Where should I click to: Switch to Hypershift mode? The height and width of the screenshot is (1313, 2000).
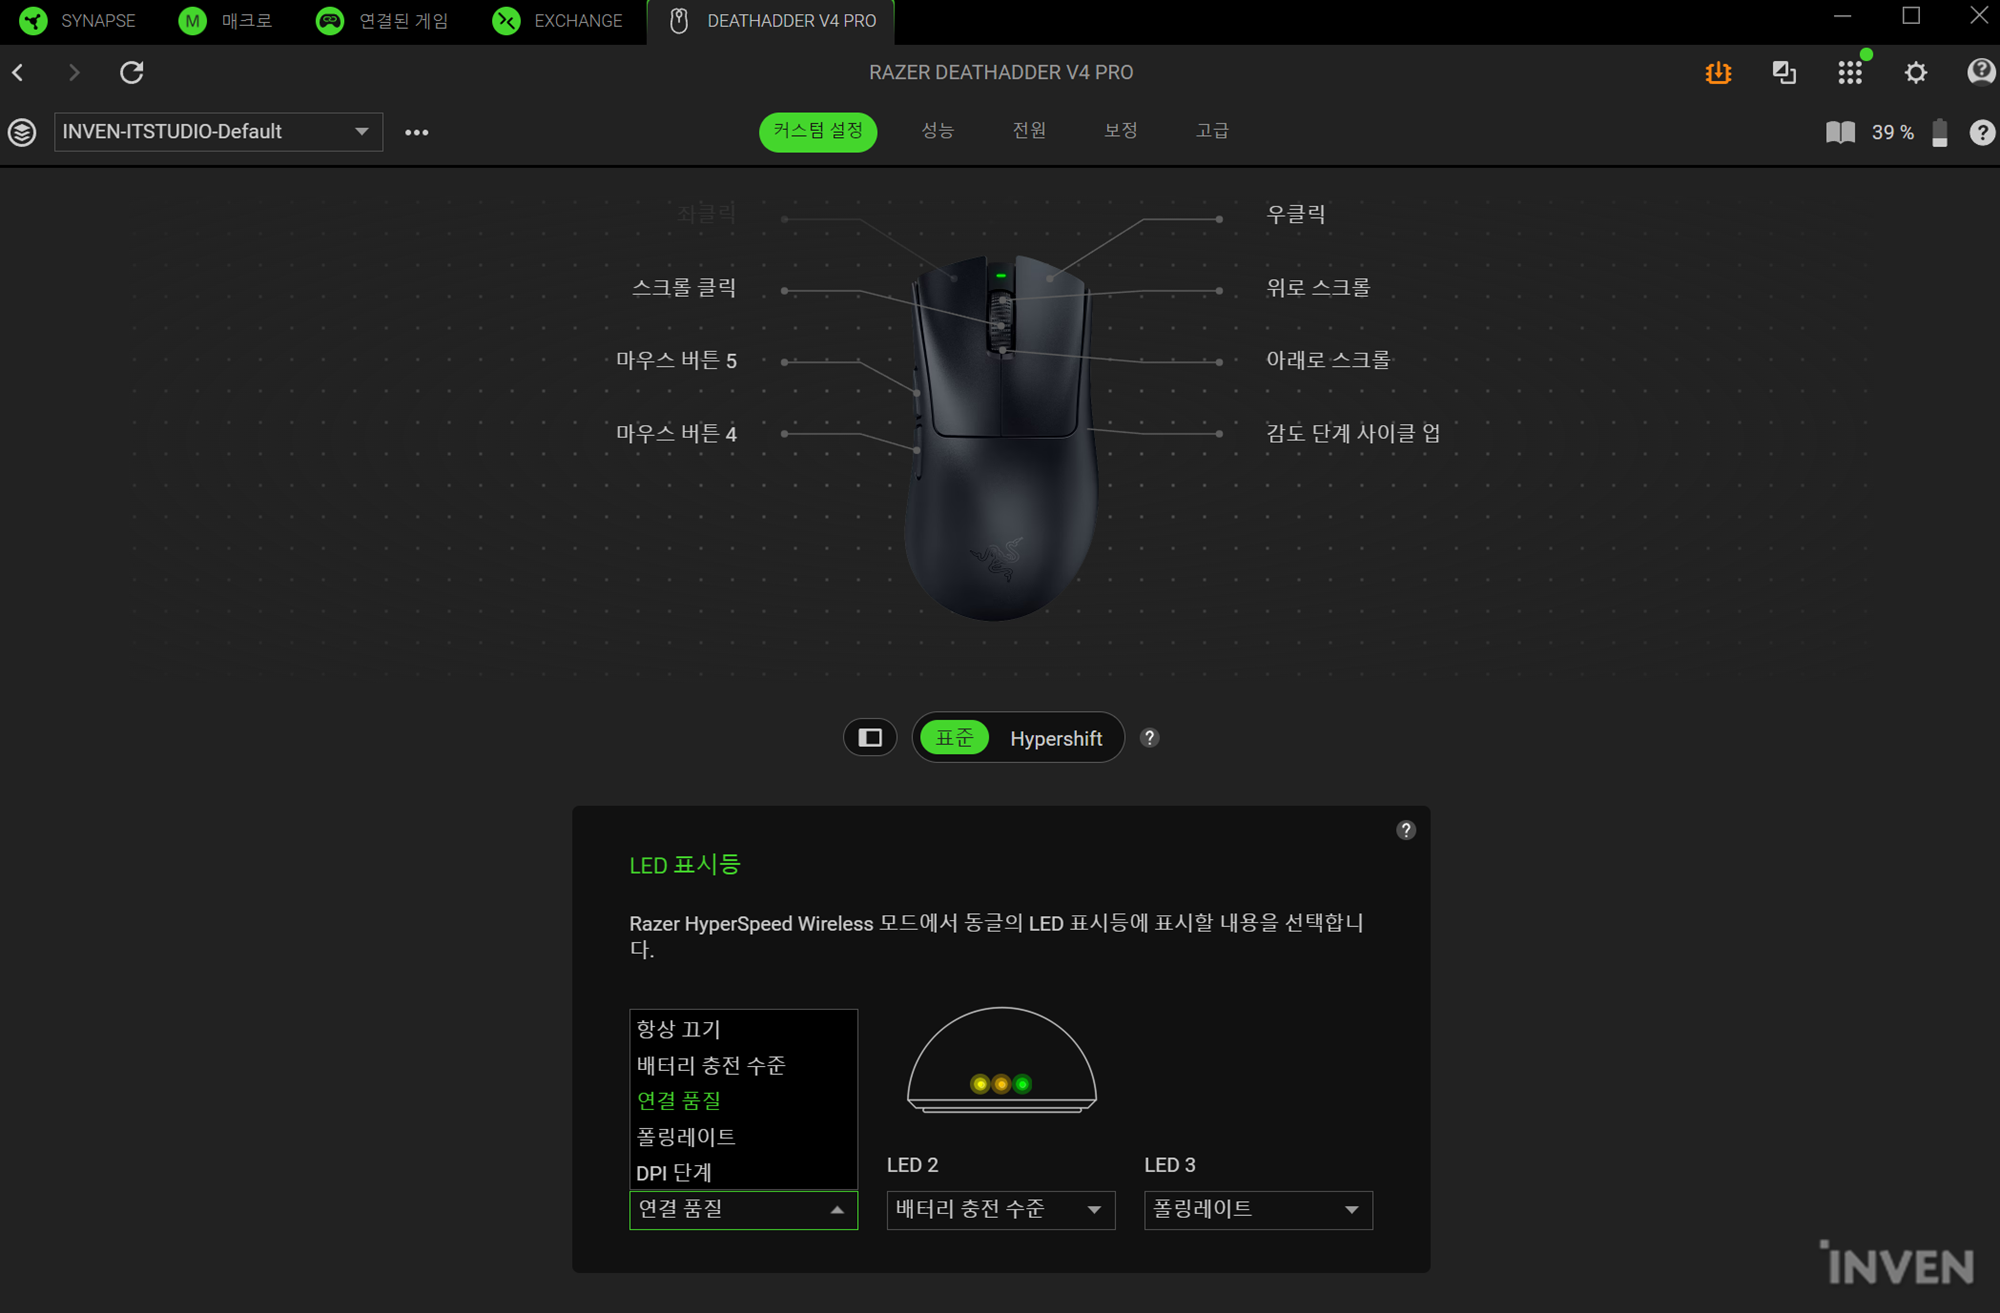[x=1056, y=738]
